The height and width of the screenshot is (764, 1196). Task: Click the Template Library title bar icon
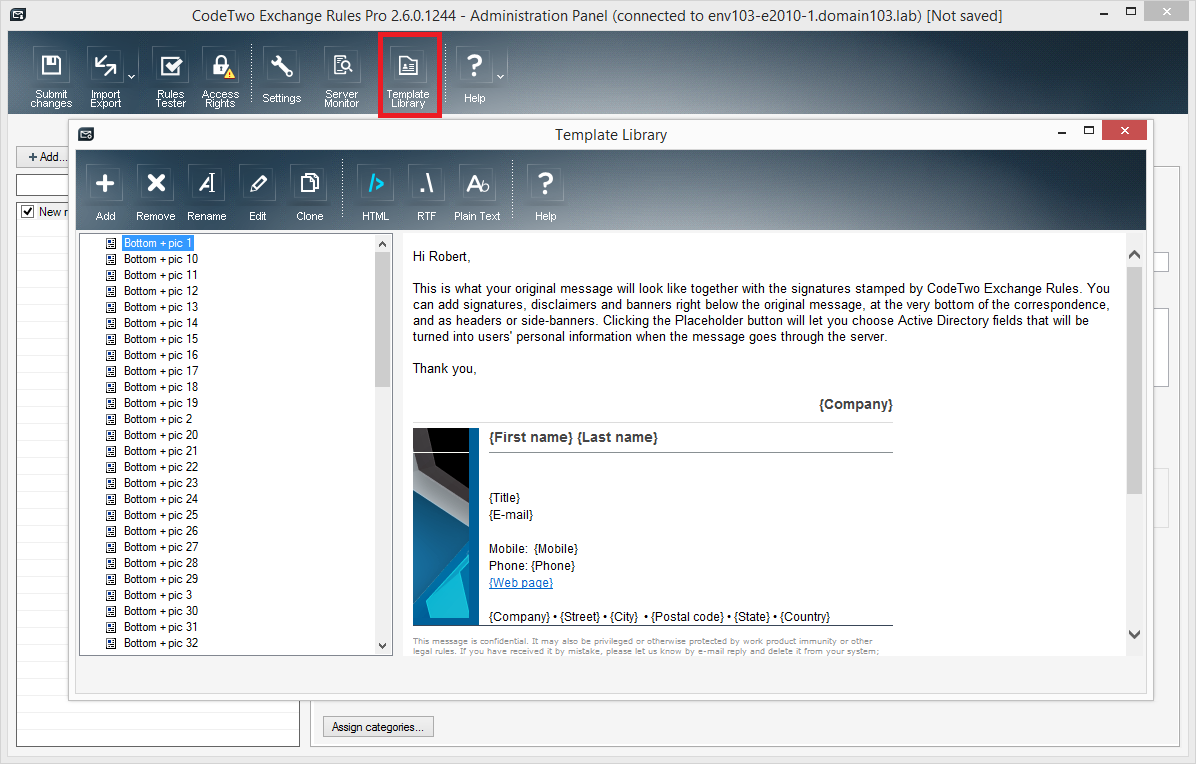(86, 135)
